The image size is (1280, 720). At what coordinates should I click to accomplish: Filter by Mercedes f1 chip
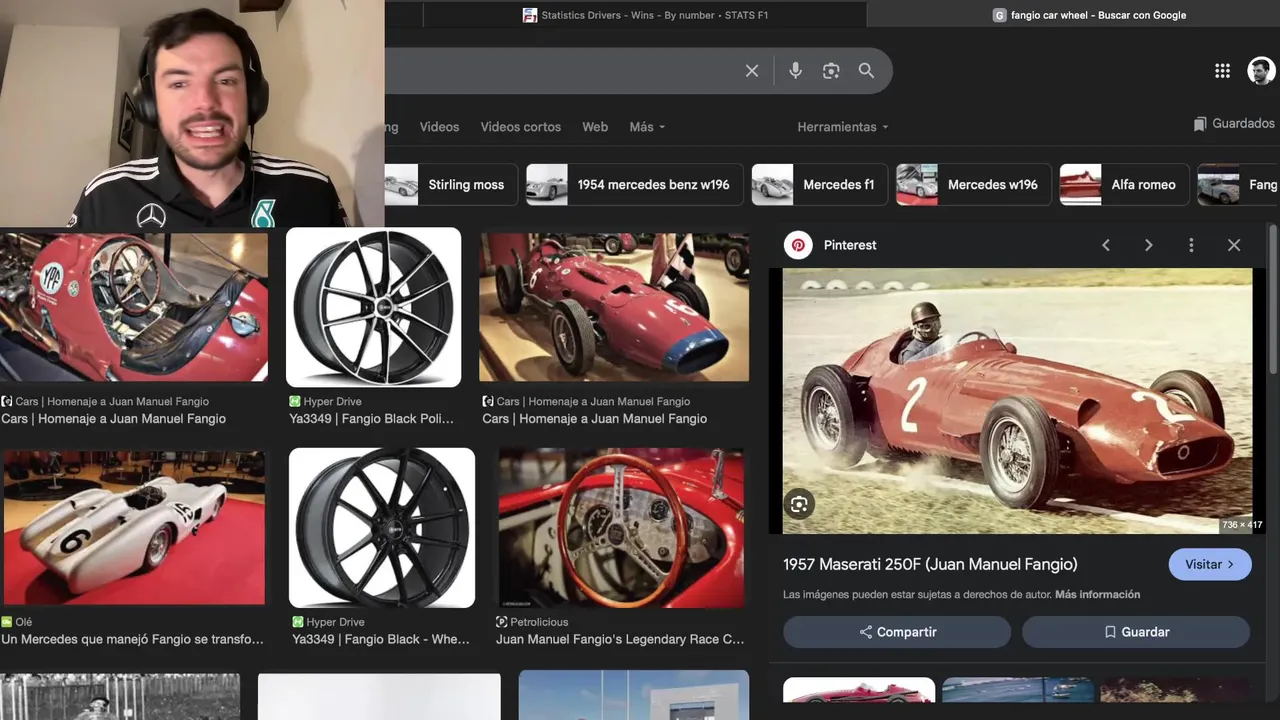pyautogui.click(x=820, y=185)
